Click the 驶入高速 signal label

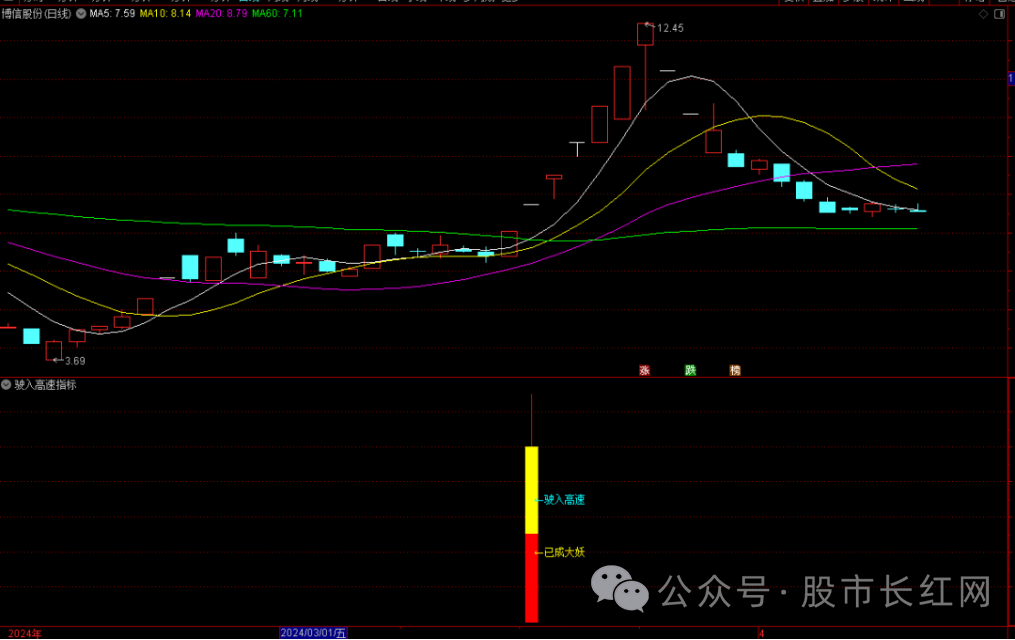(x=564, y=500)
